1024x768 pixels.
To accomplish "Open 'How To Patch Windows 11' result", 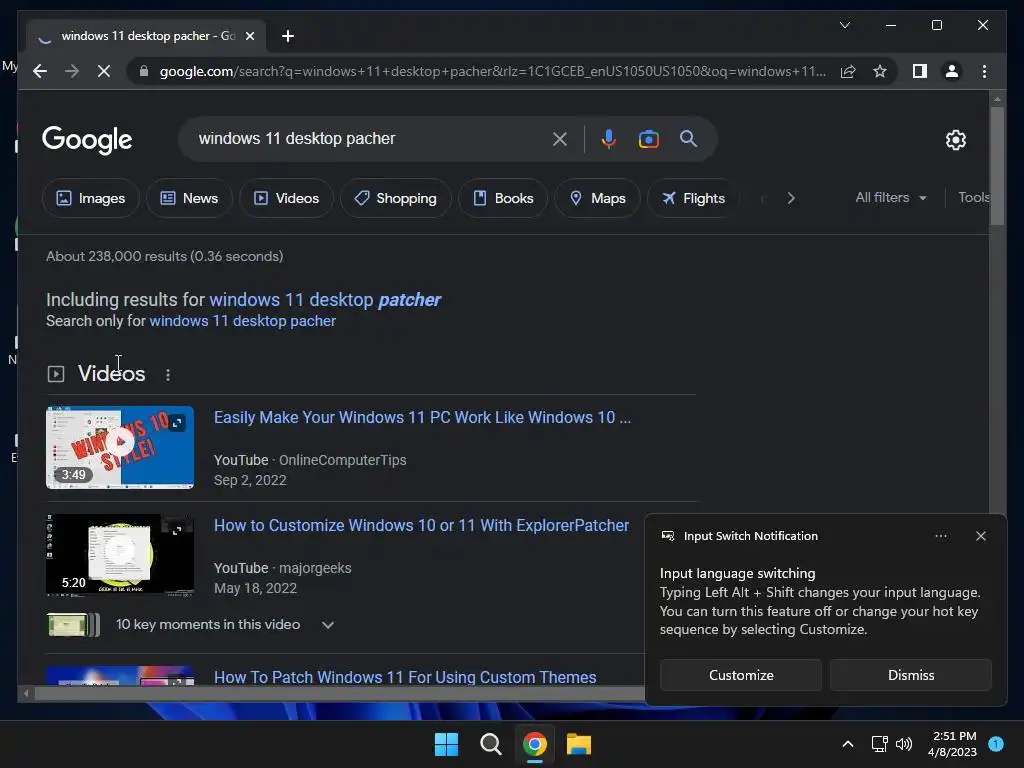I will tap(405, 677).
